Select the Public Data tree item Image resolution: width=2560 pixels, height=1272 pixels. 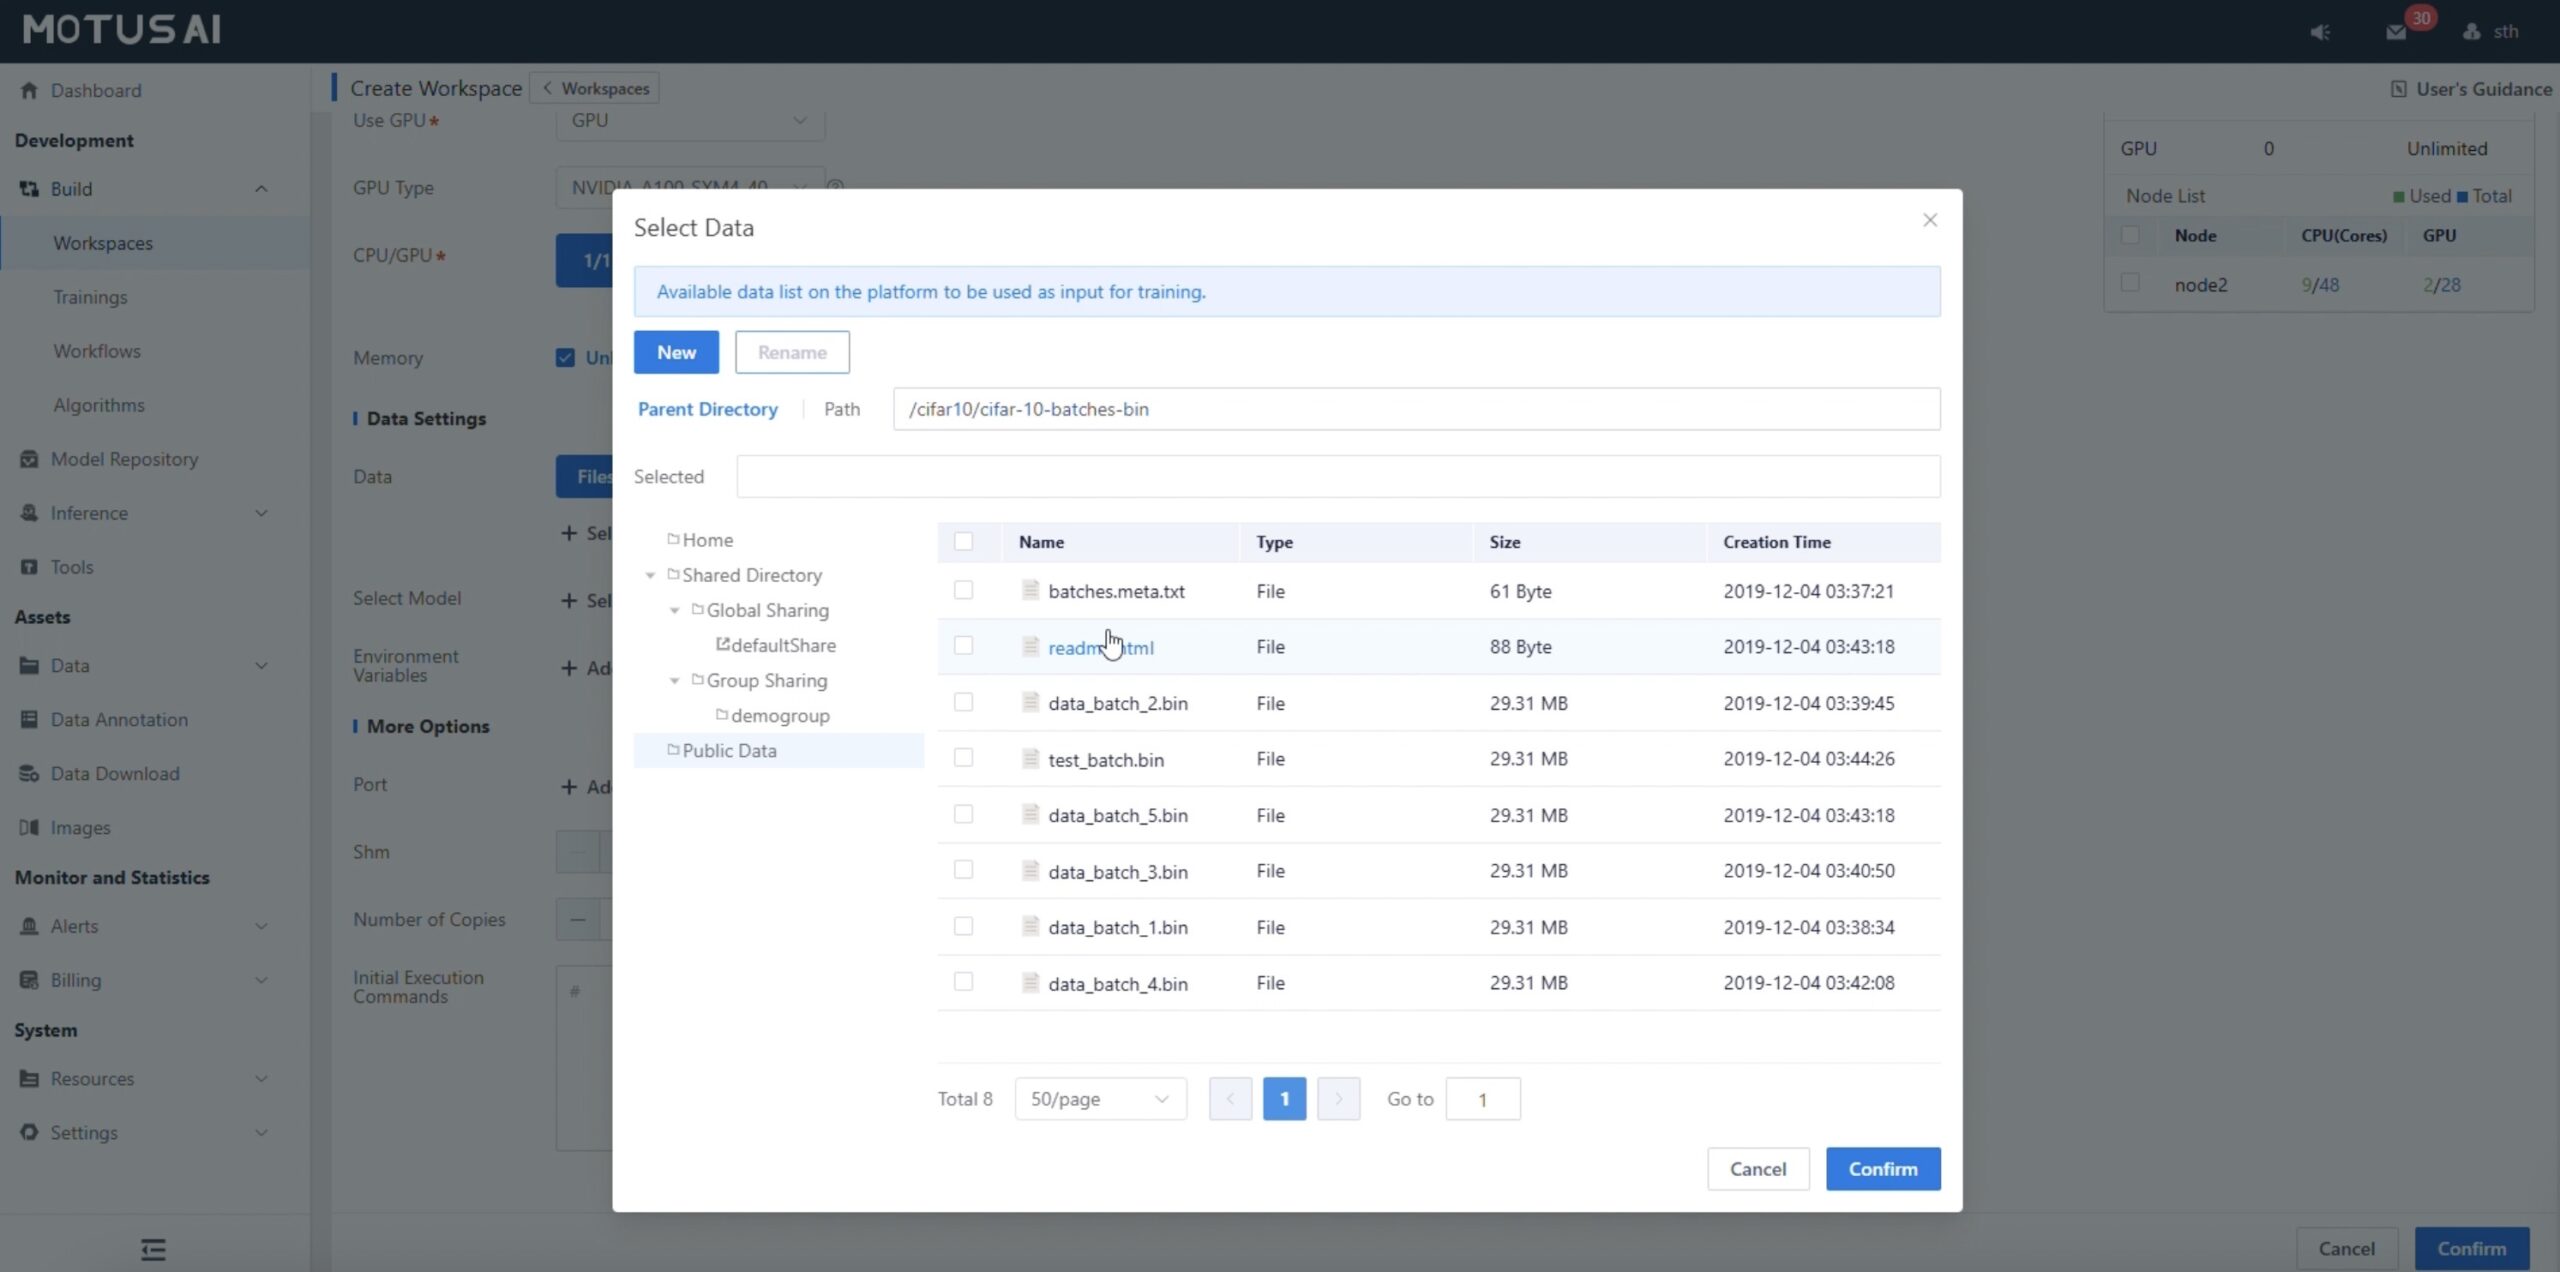click(729, 750)
